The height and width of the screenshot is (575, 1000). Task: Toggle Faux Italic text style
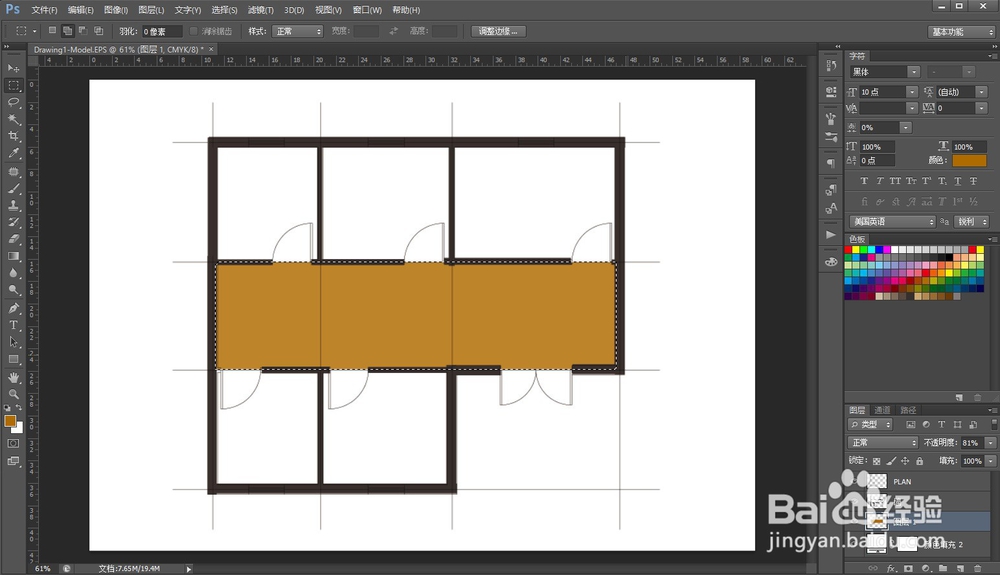[x=879, y=181]
